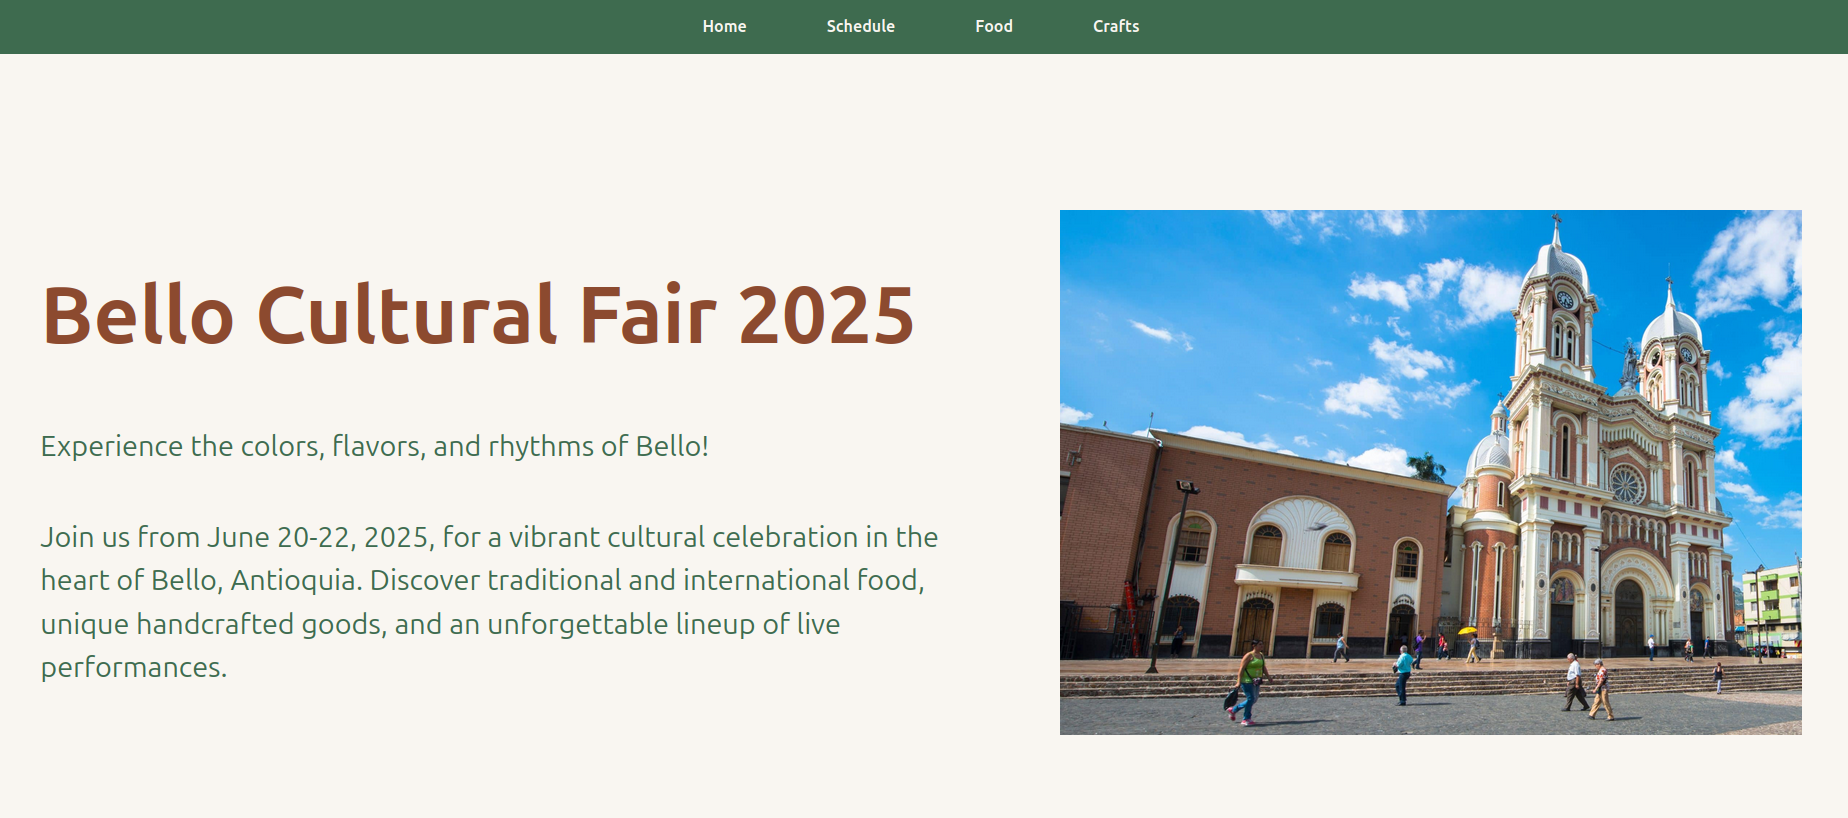Screen dimensions: 1848x818
Task: Click the Bello Cultural Fair 2025 heading
Action: tap(477, 315)
